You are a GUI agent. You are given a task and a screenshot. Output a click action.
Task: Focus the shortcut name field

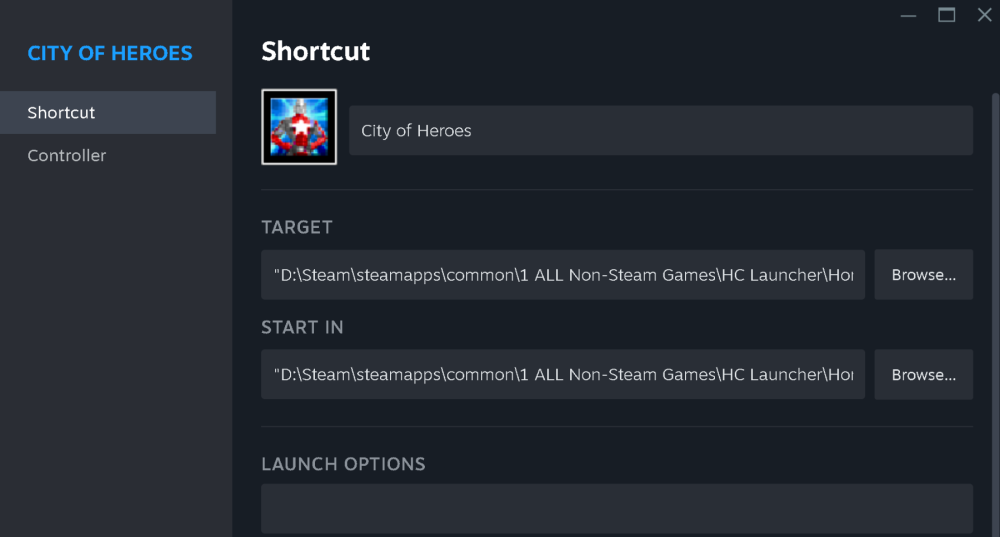660,131
